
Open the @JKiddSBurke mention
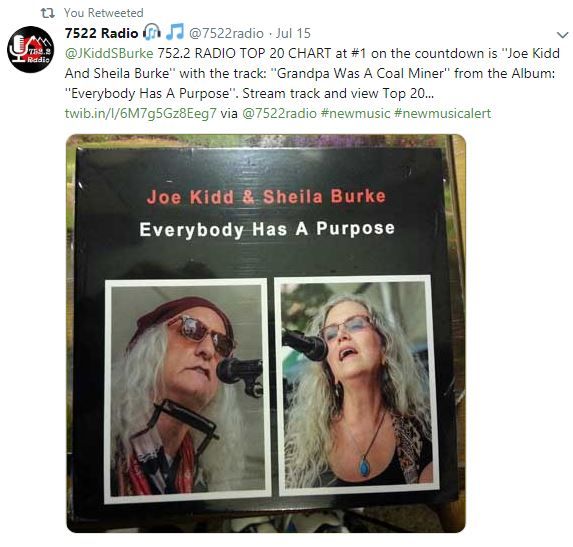coord(109,53)
